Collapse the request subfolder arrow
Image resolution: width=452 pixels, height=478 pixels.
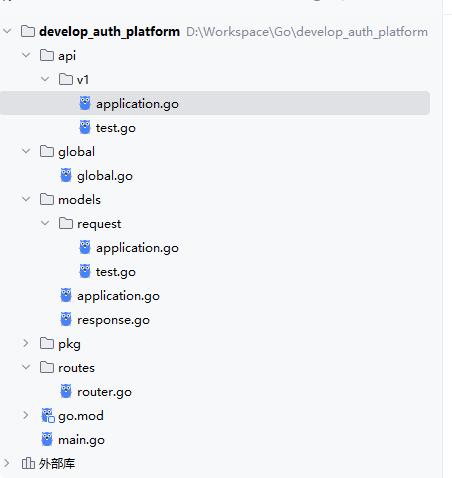pos(45,223)
